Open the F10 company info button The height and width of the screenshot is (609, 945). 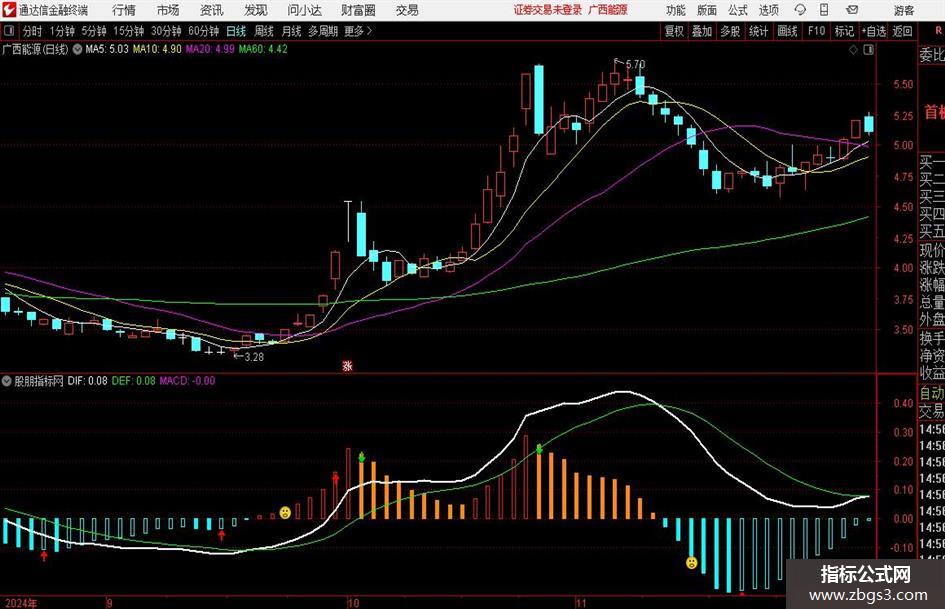pyautogui.click(x=816, y=31)
